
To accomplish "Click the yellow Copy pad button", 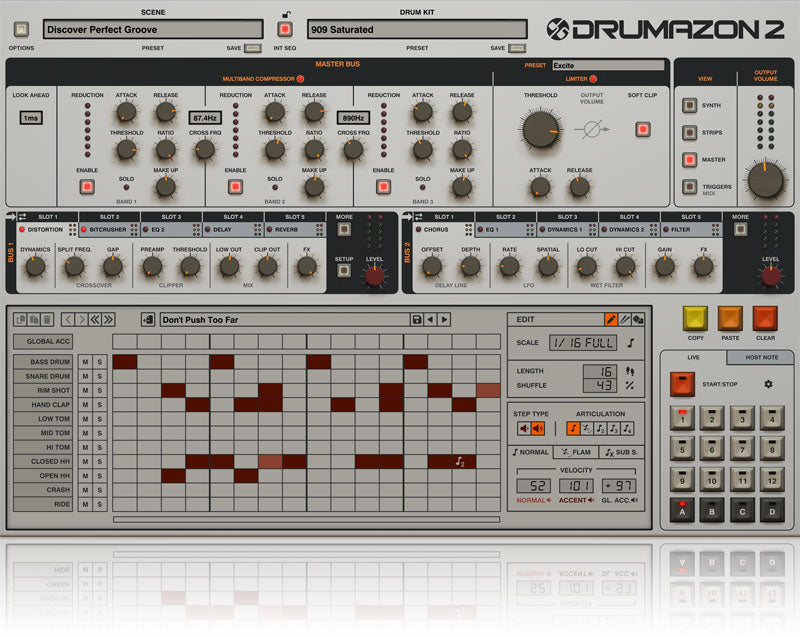I will click(x=695, y=319).
